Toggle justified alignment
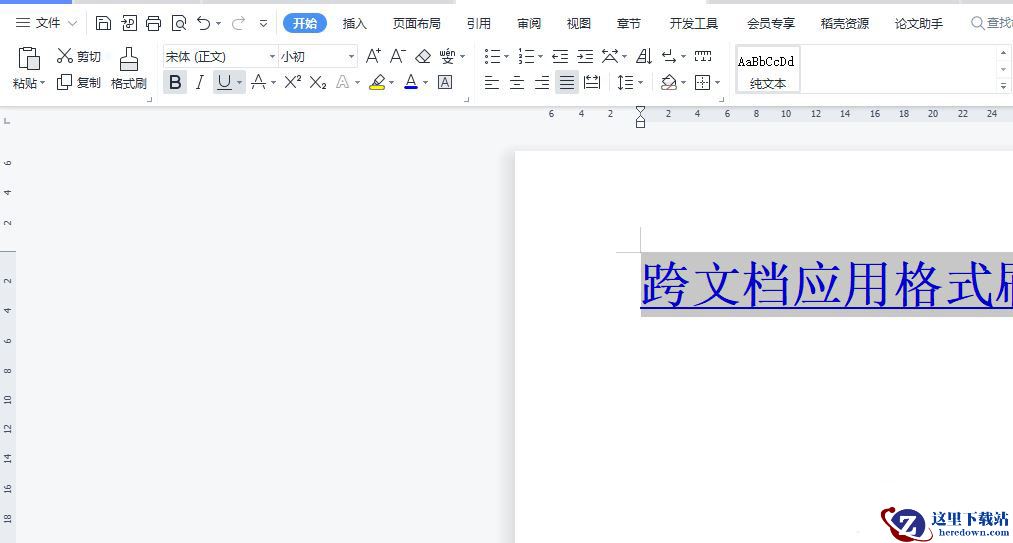The width and height of the screenshot is (1013, 543). coord(567,82)
